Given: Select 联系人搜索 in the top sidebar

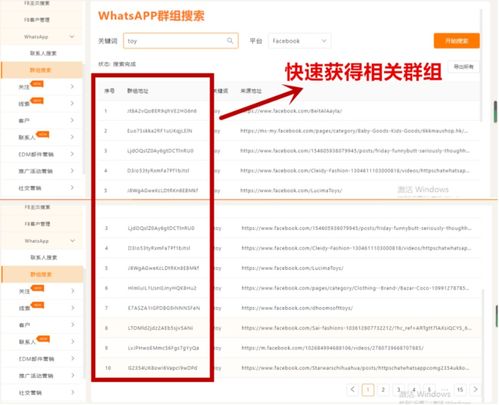Looking at the screenshot, I should click(43, 53).
